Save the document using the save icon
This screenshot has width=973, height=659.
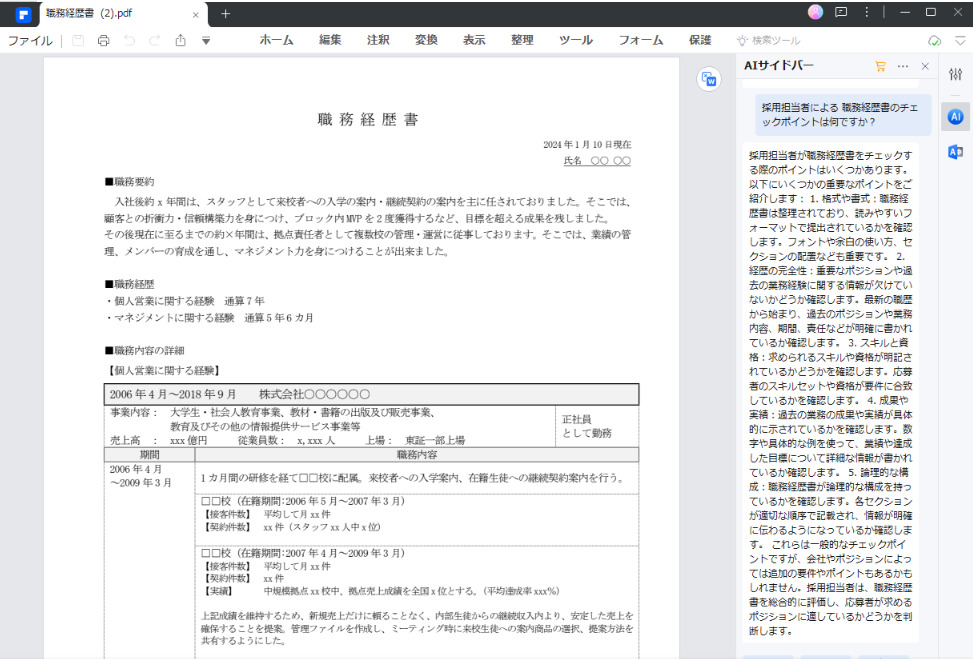[77, 41]
